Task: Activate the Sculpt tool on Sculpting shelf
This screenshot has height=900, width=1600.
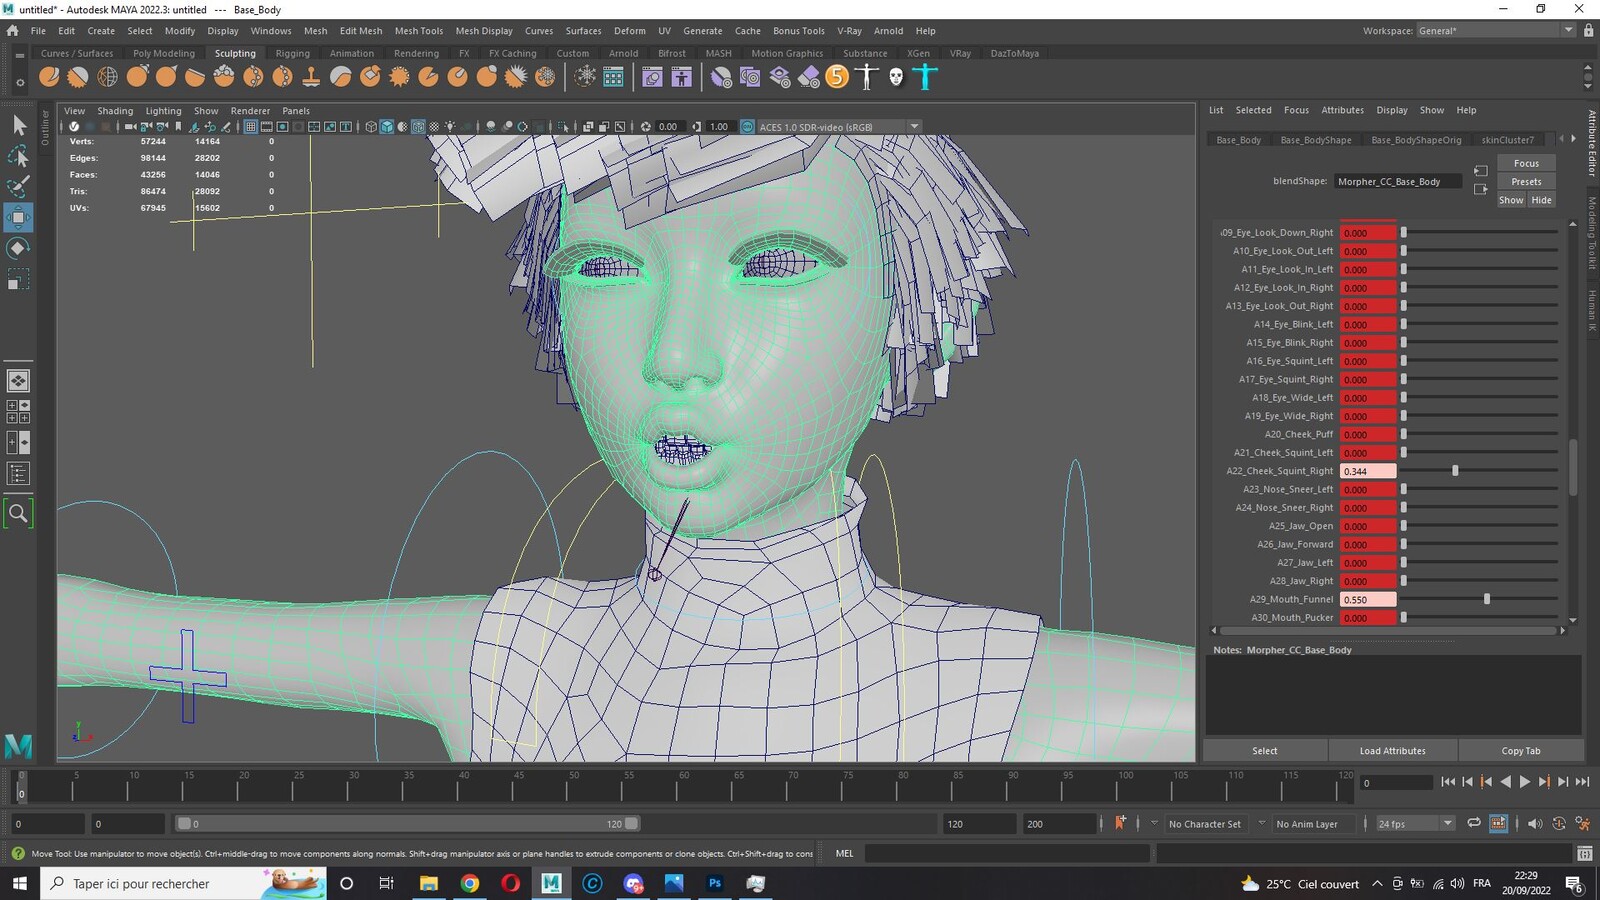Action: [x=49, y=76]
